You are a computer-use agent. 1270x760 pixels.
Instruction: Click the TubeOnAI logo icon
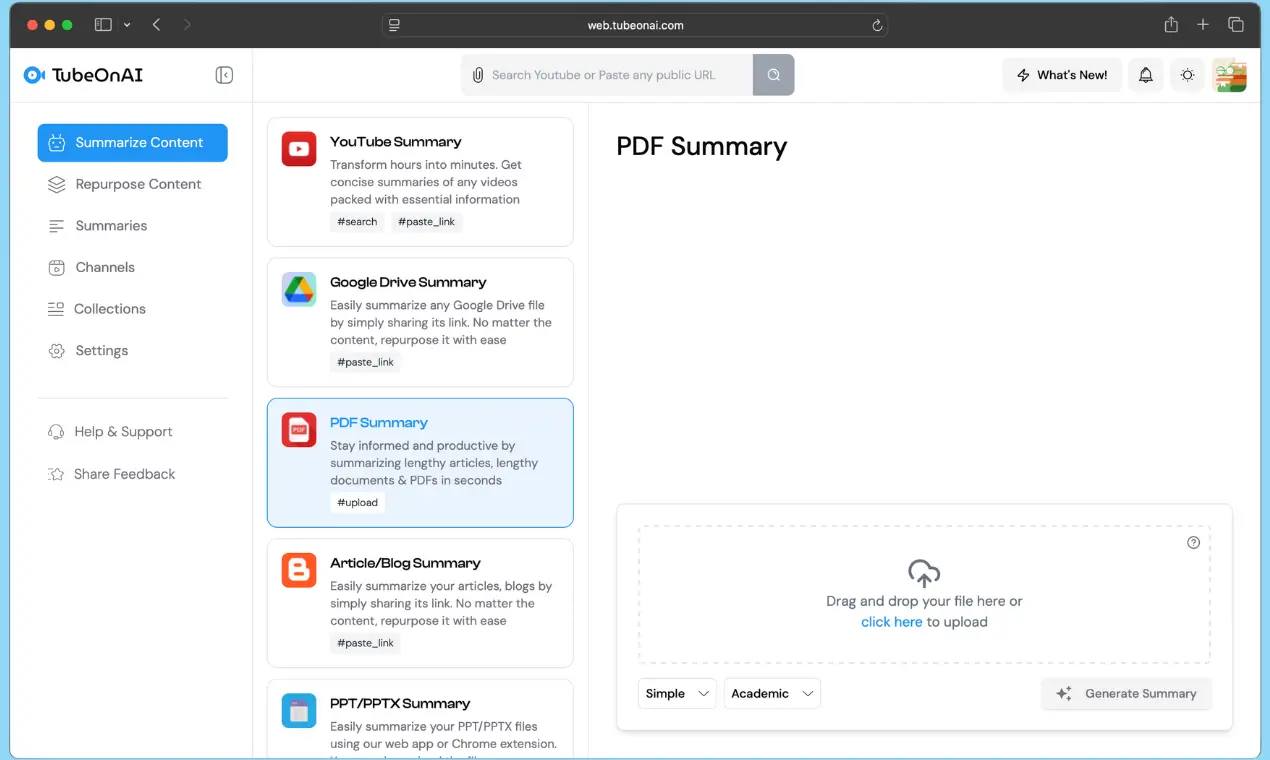(34, 75)
